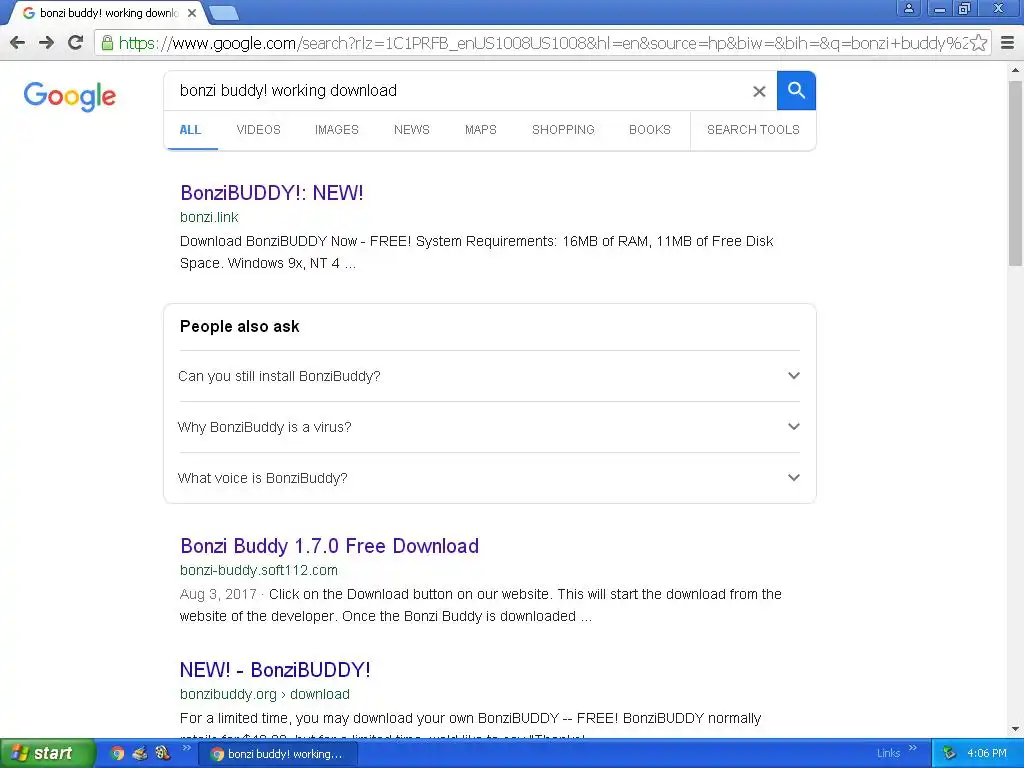Screen dimensions: 1024x768
Task: Switch to the ALL results tab
Action: [x=190, y=130]
